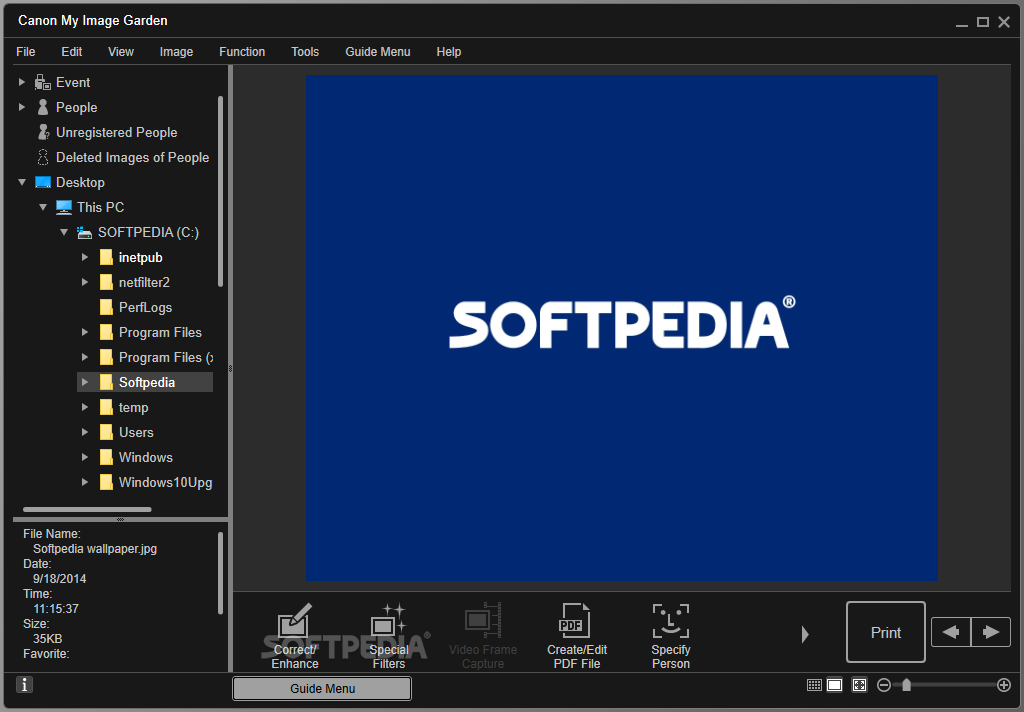The image size is (1024, 712).
Task: Collapse the SOFTPEDIA (C:) drive node
Action: [63, 233]
